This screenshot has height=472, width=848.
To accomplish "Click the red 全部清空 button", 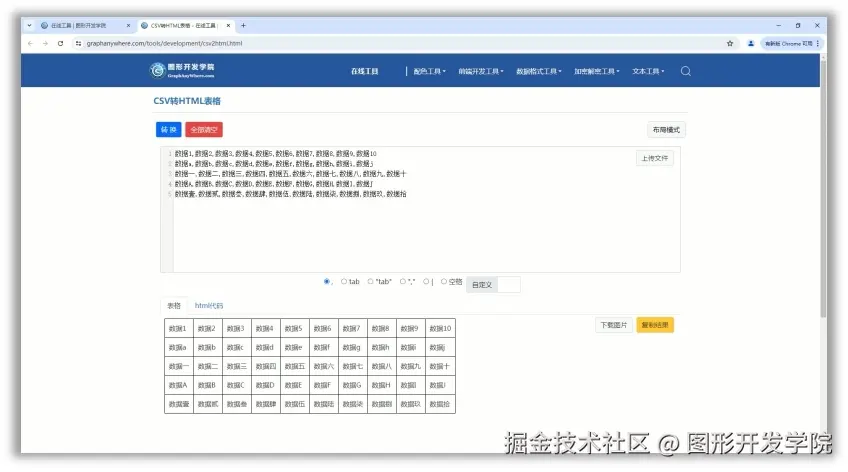I will [x=204, y=130].
